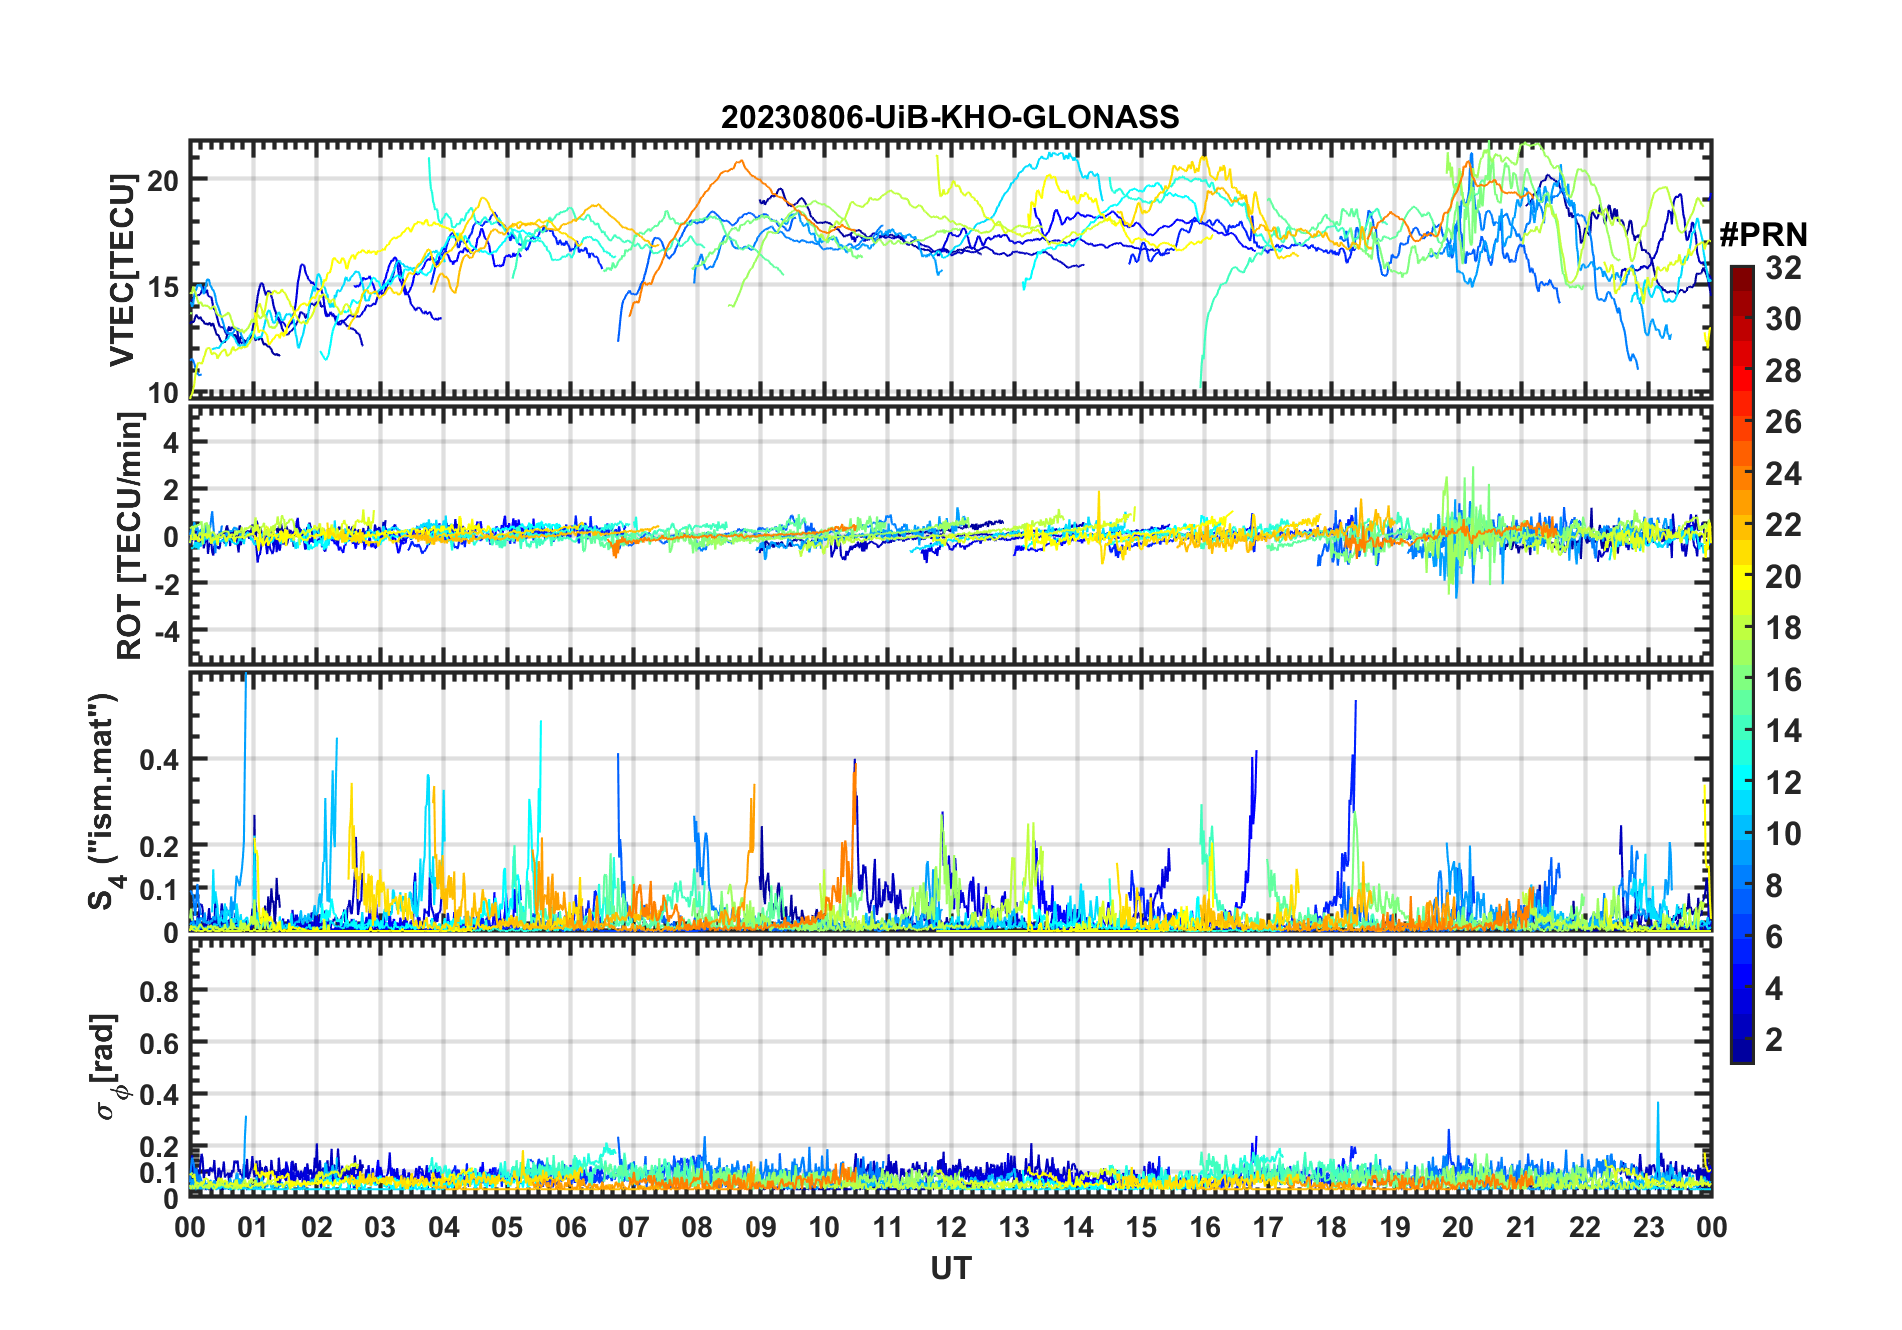This screenshot has height=1330, width=1902.
Task: Click the dark blue bottom of the PRN colorbar
Action: 1741,1054
